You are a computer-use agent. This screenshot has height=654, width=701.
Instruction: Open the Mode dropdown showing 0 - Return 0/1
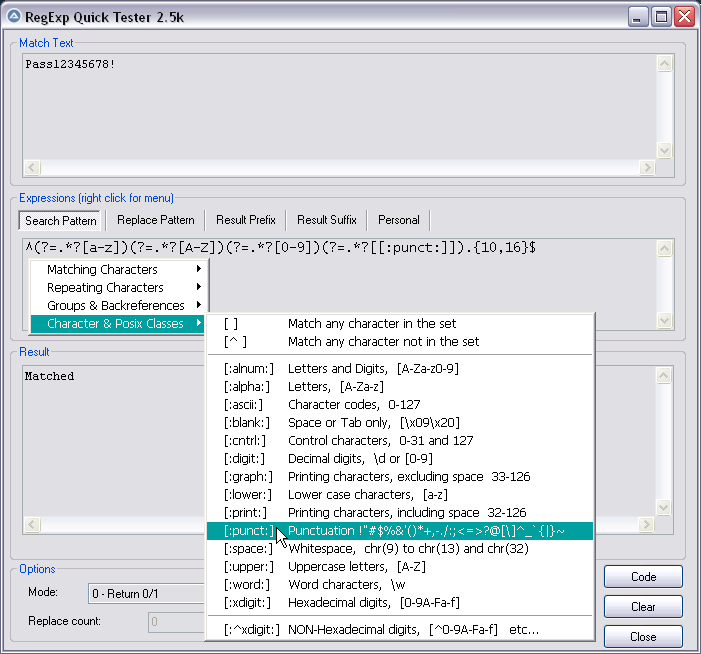click(x=147, y=594)
